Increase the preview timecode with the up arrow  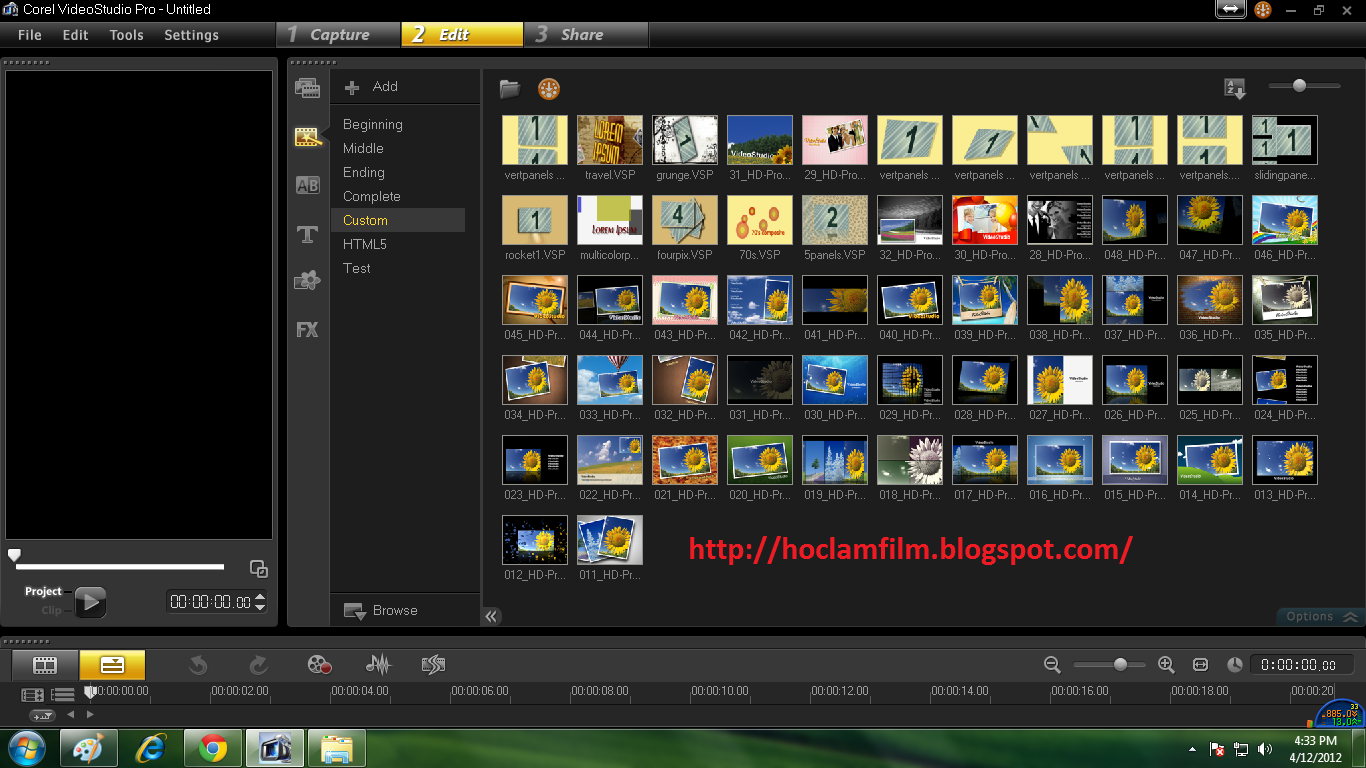point(261,597)
